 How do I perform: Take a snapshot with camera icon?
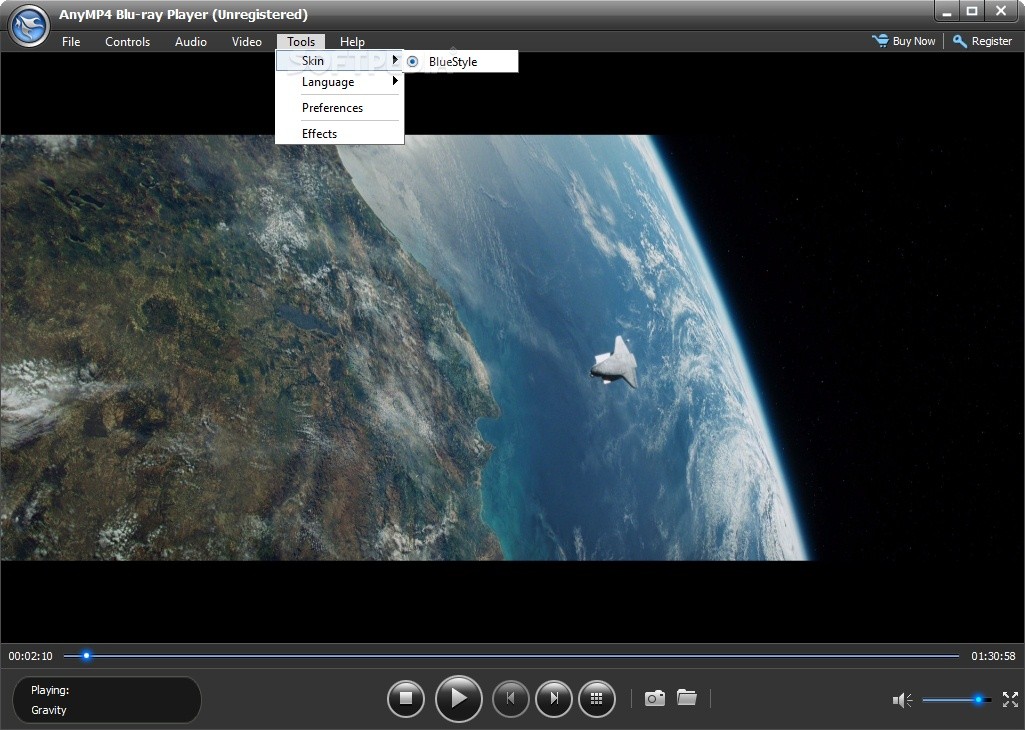(654, 698)
